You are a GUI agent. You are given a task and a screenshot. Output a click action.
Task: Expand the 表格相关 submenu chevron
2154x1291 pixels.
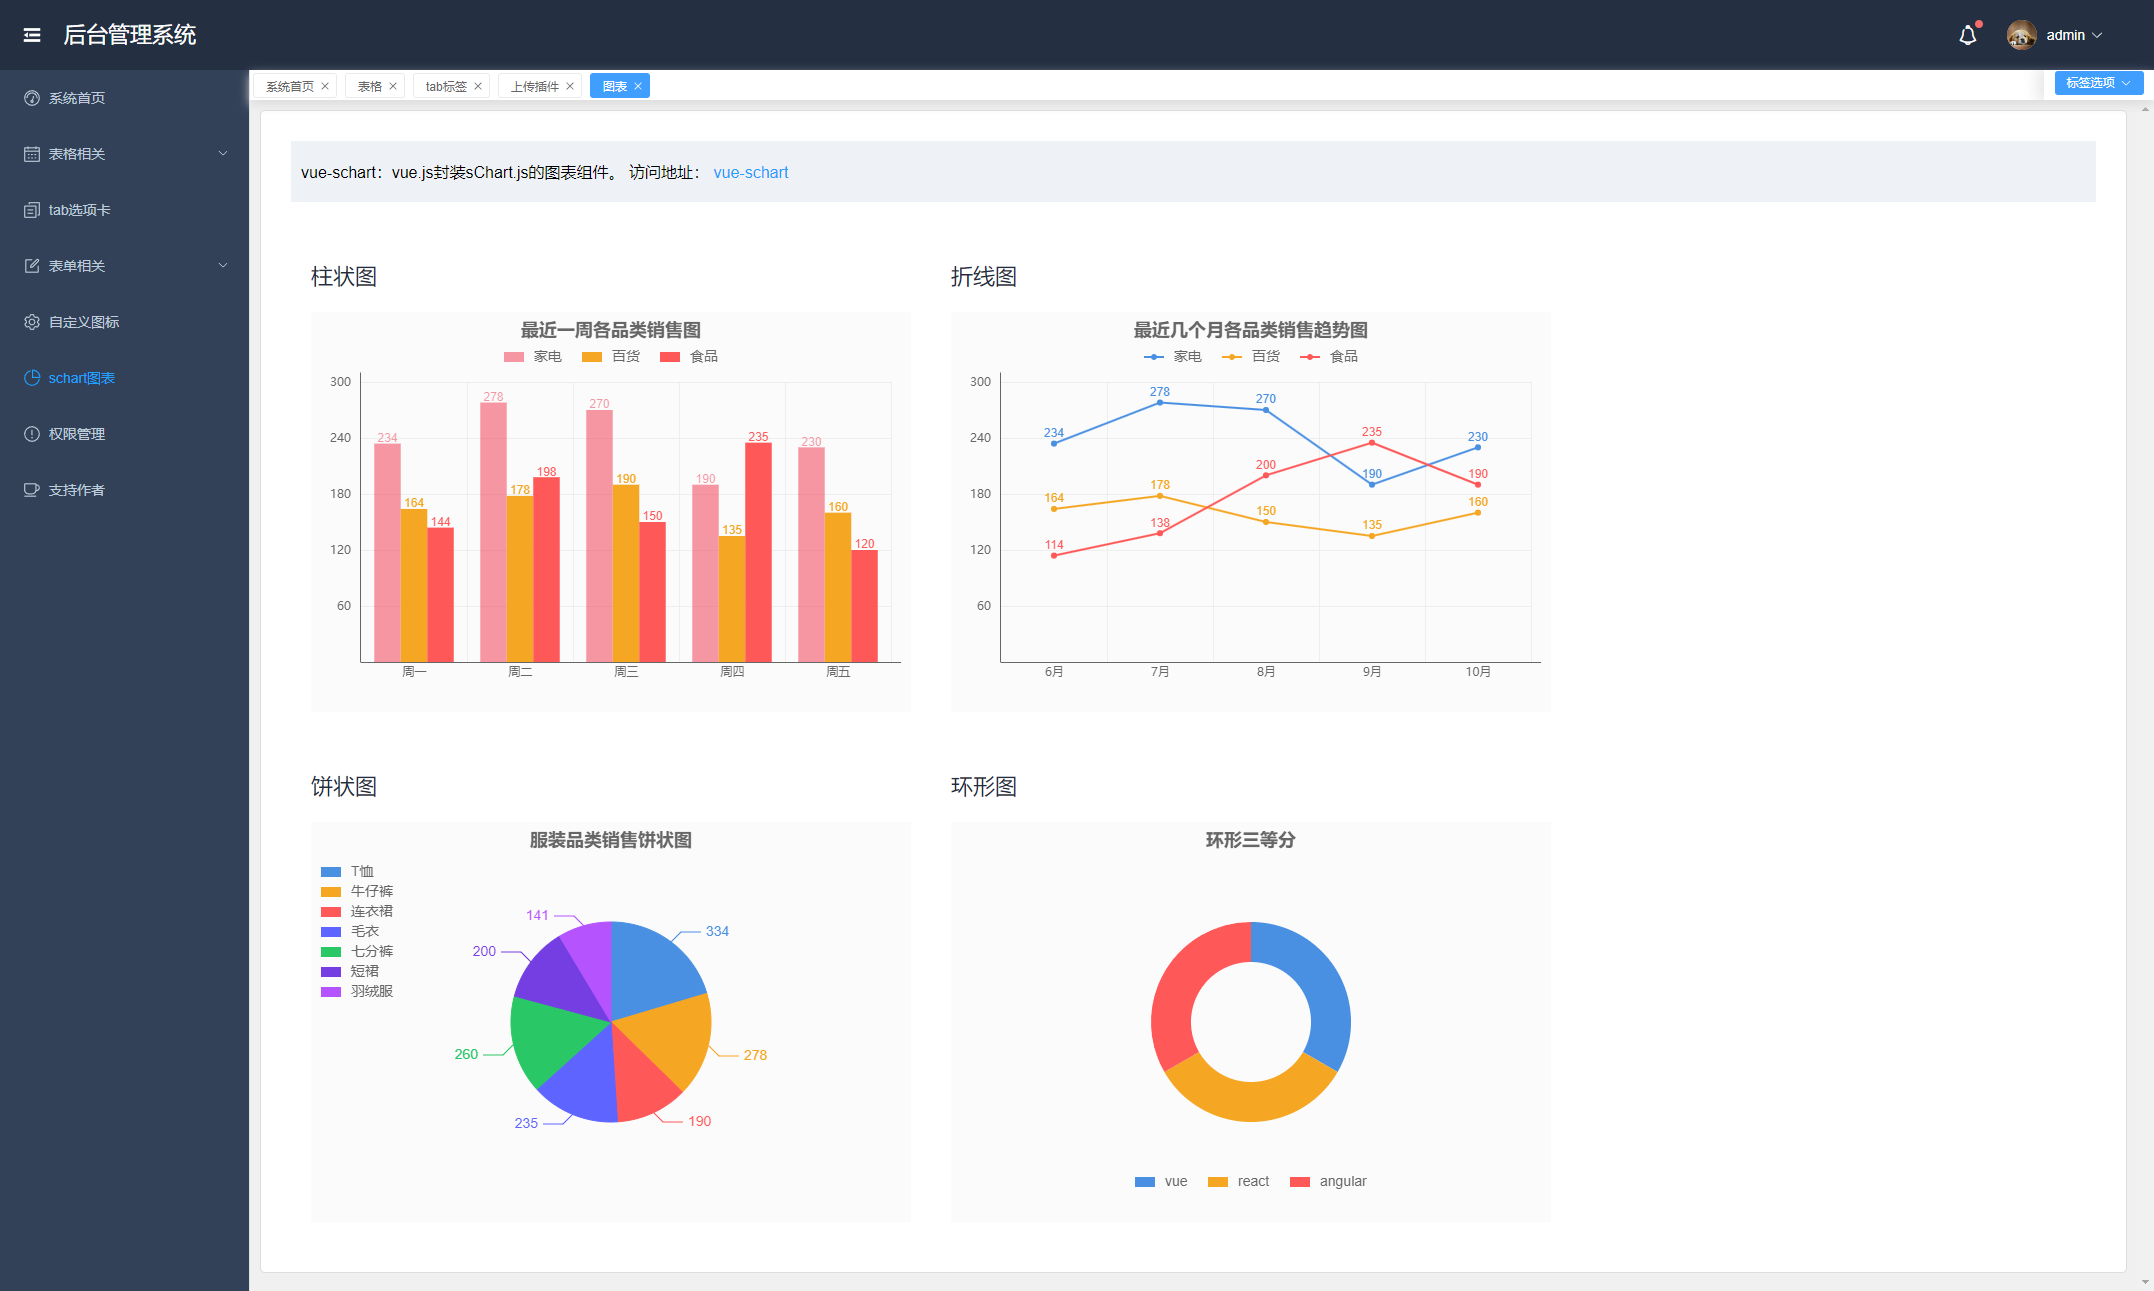click(223, 153)
